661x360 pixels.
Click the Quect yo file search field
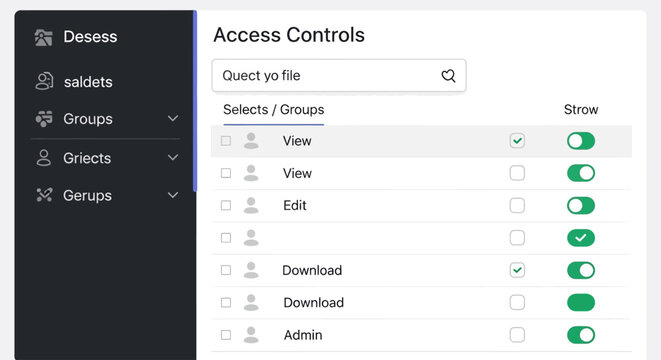coord(339,76)
